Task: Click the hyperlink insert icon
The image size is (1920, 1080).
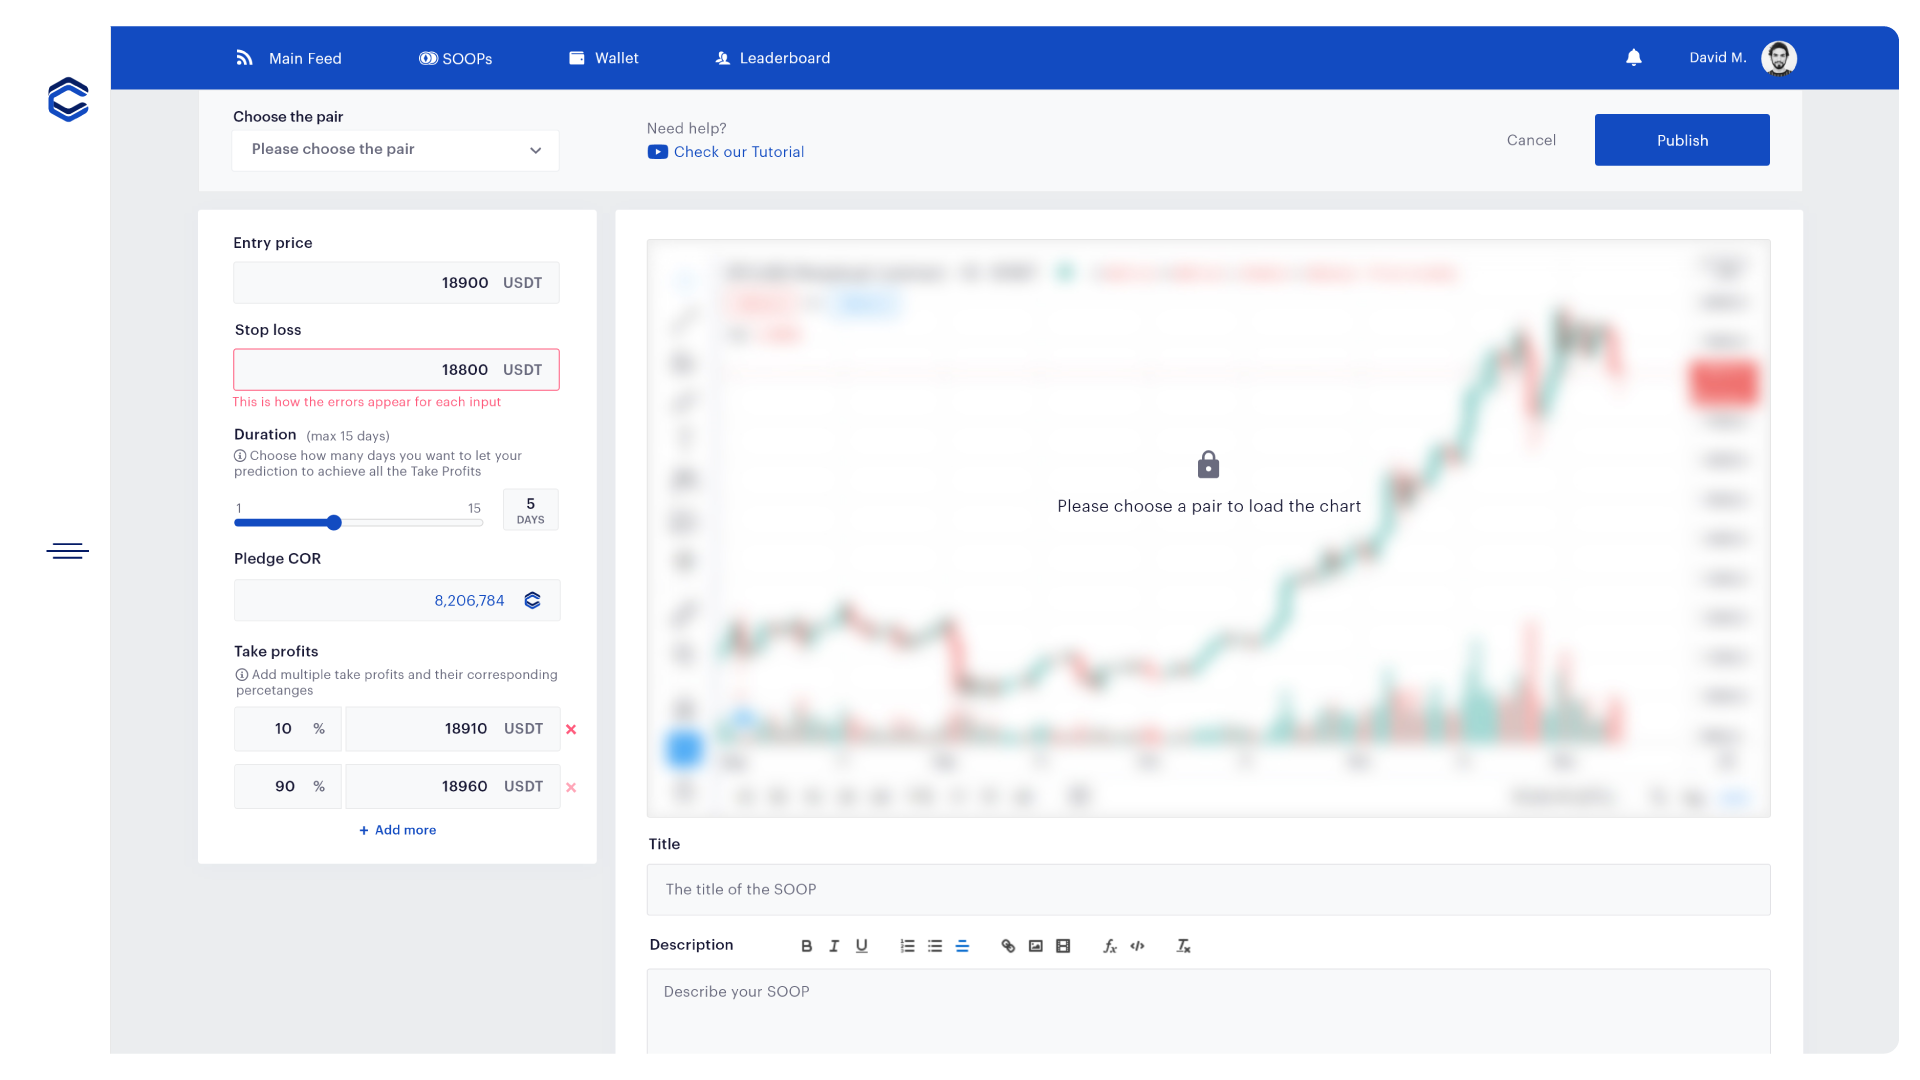Action: click(1007, 945)
